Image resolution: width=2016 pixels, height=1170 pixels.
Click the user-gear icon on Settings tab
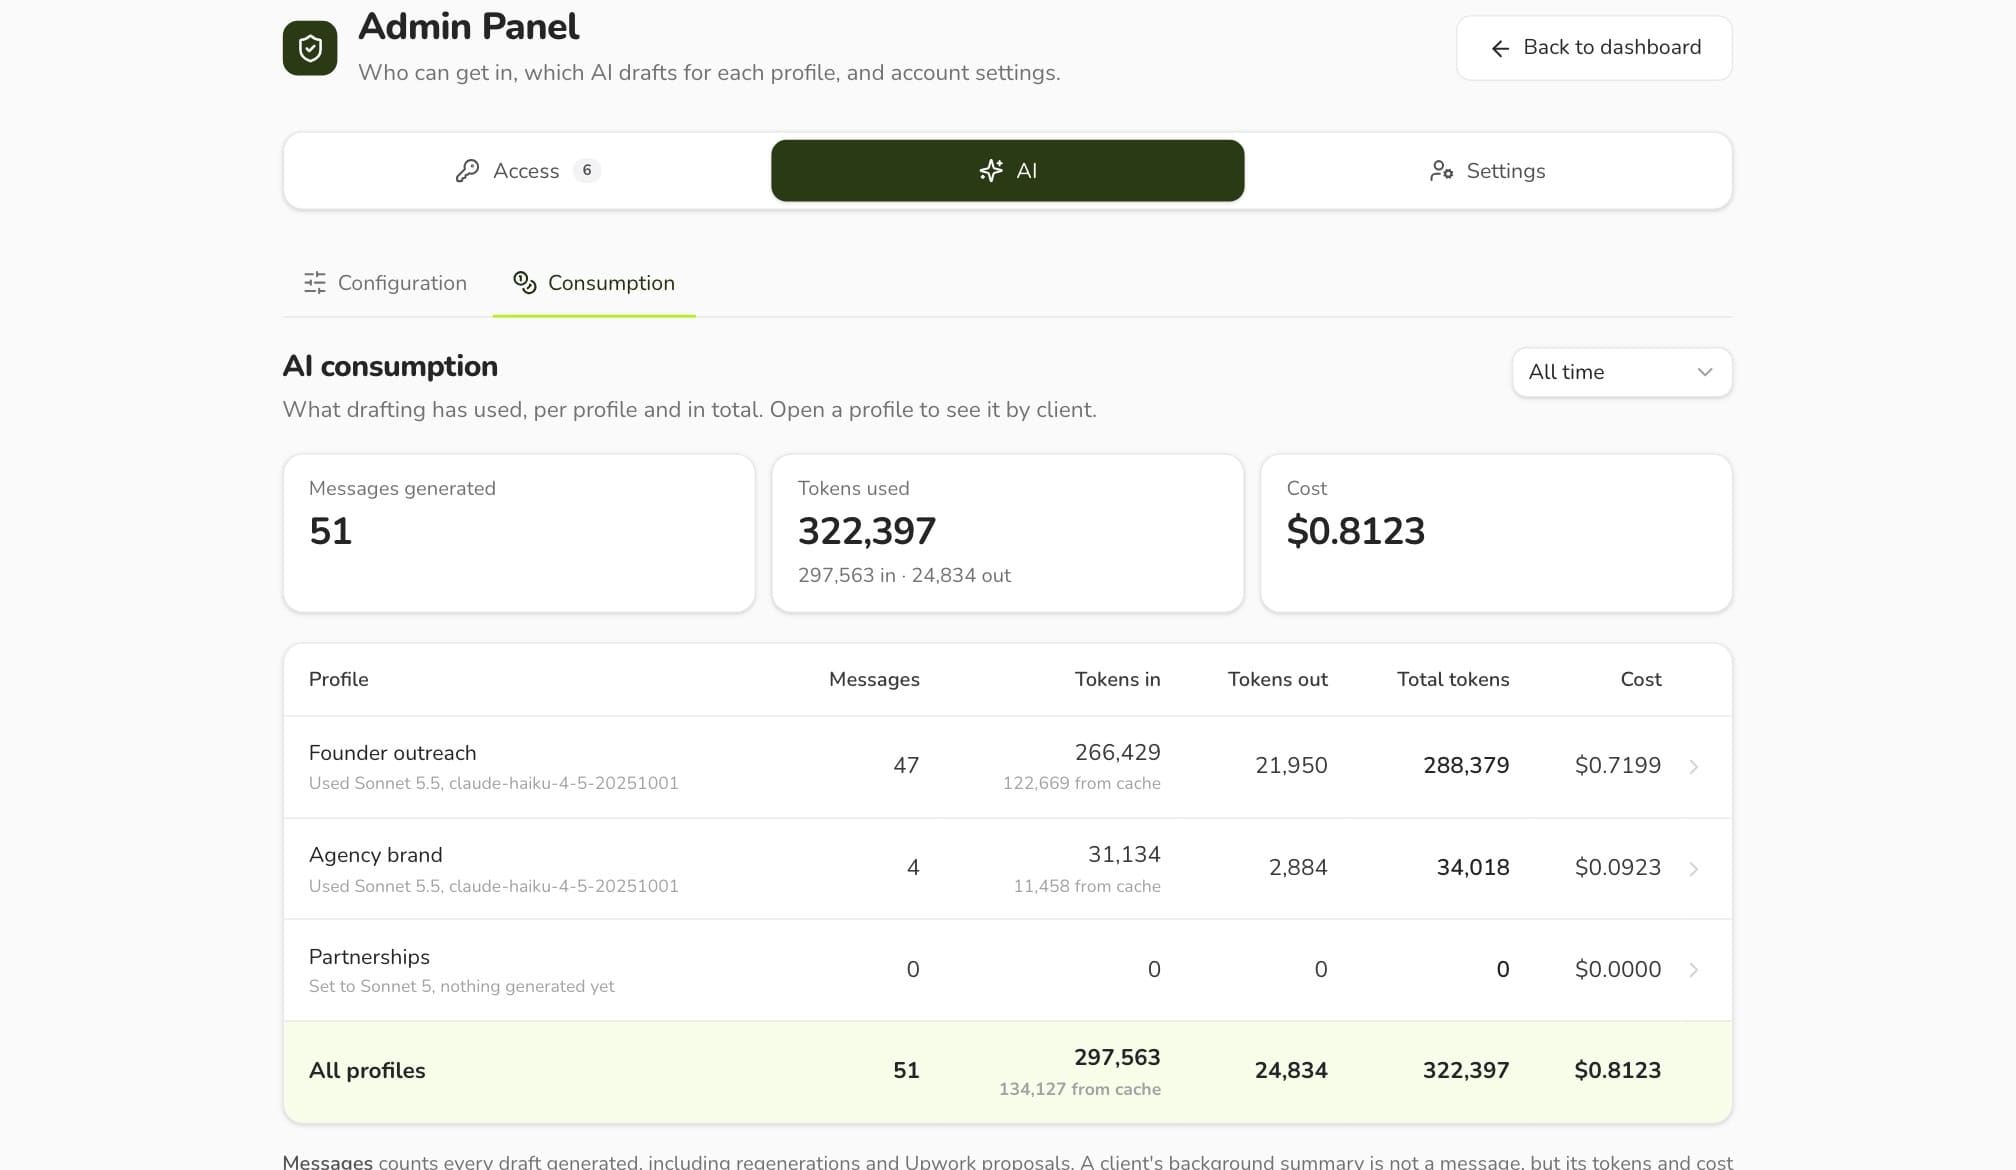(x=1441, y=171)
